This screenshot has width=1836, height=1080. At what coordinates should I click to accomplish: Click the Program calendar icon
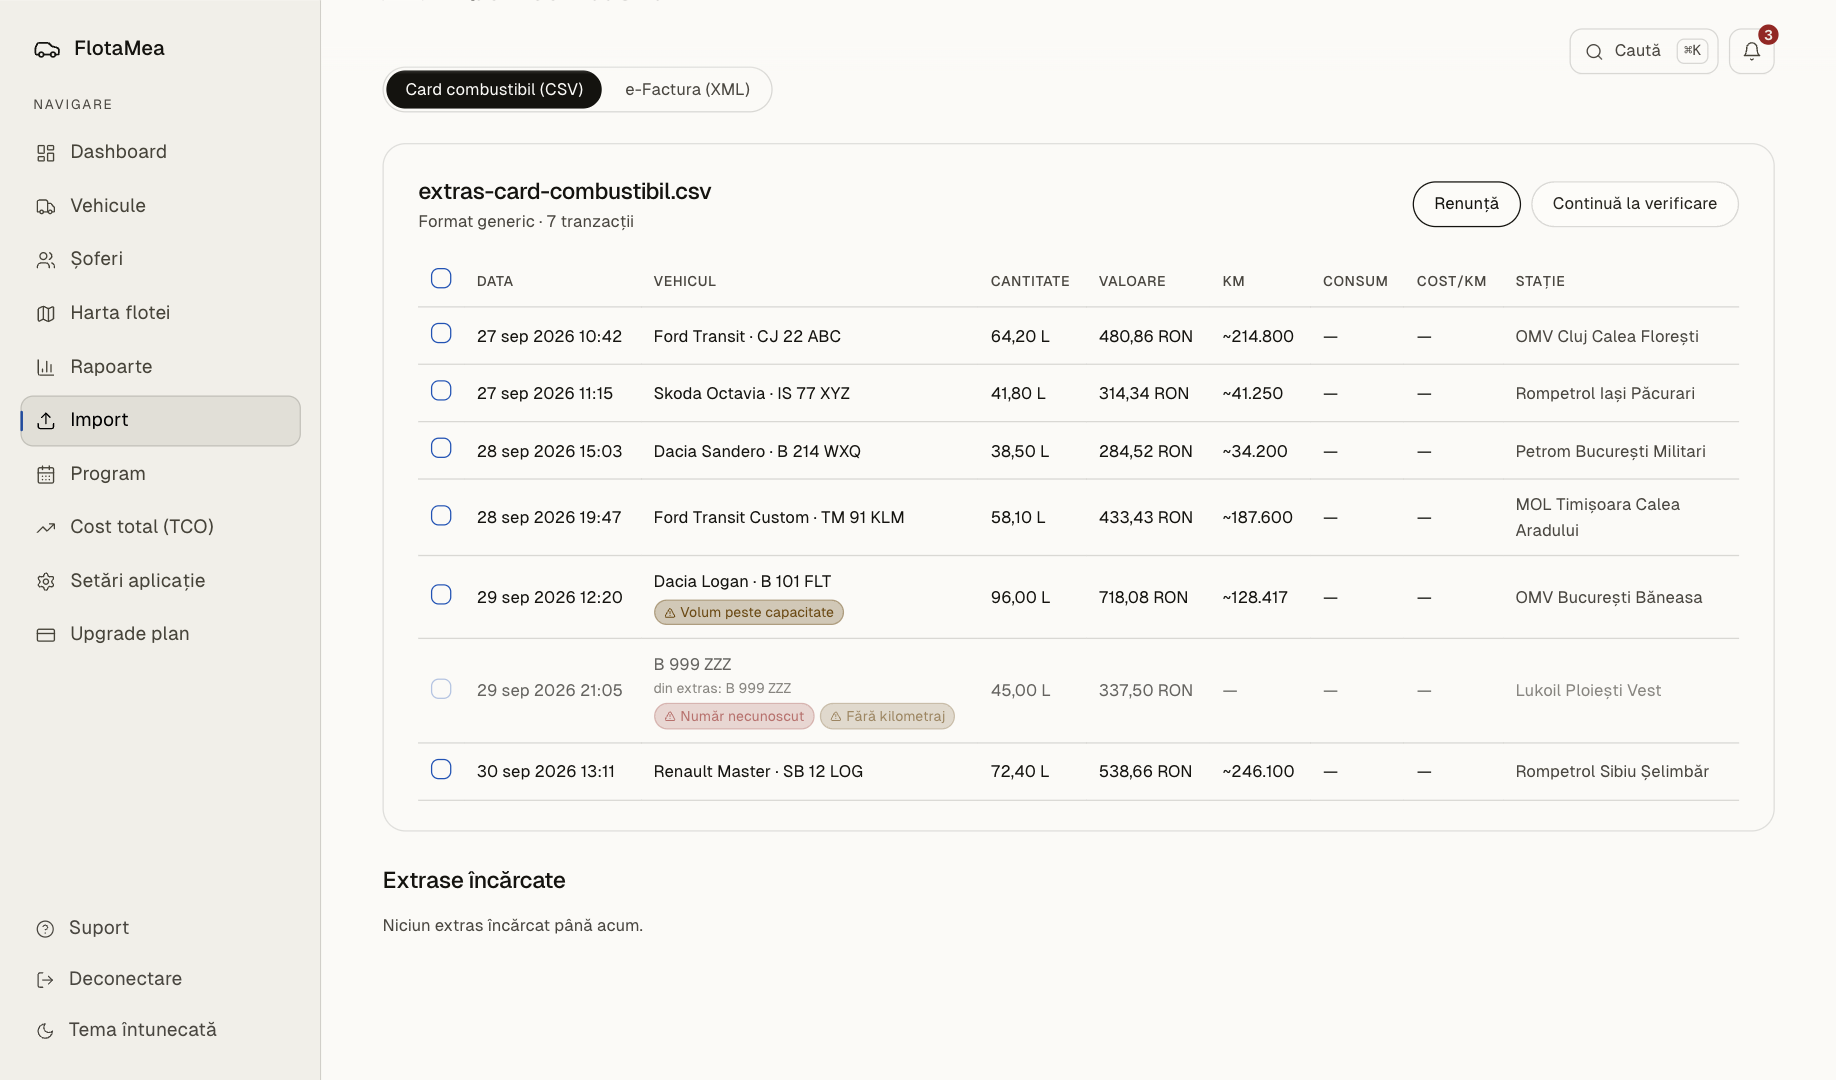pos(46,474)
